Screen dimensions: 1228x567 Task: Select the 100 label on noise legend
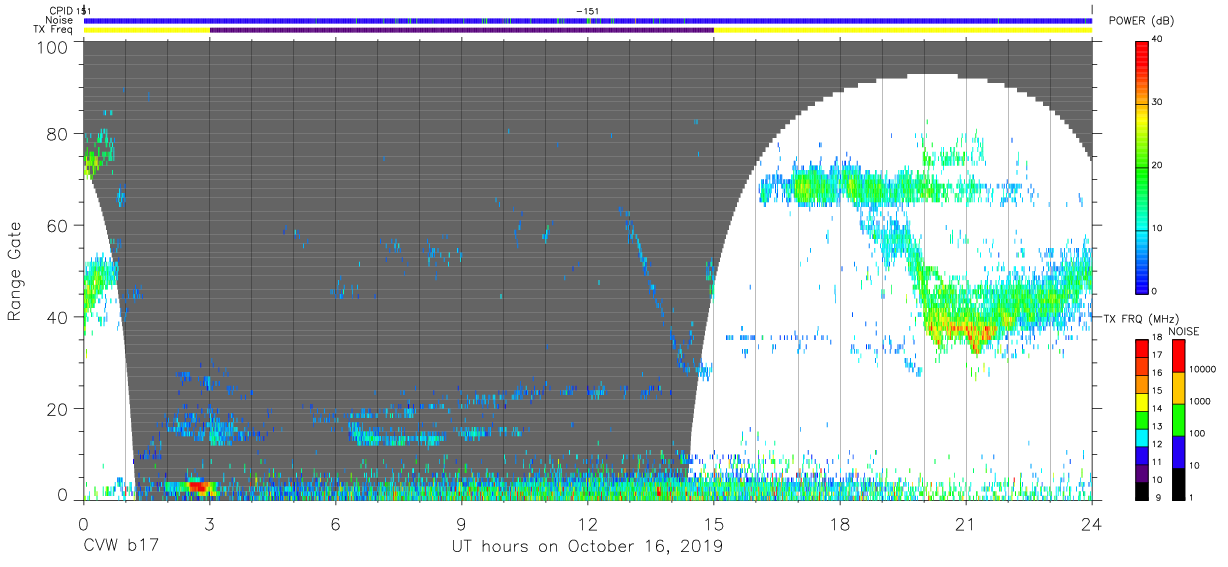[x=1196, y=435]
